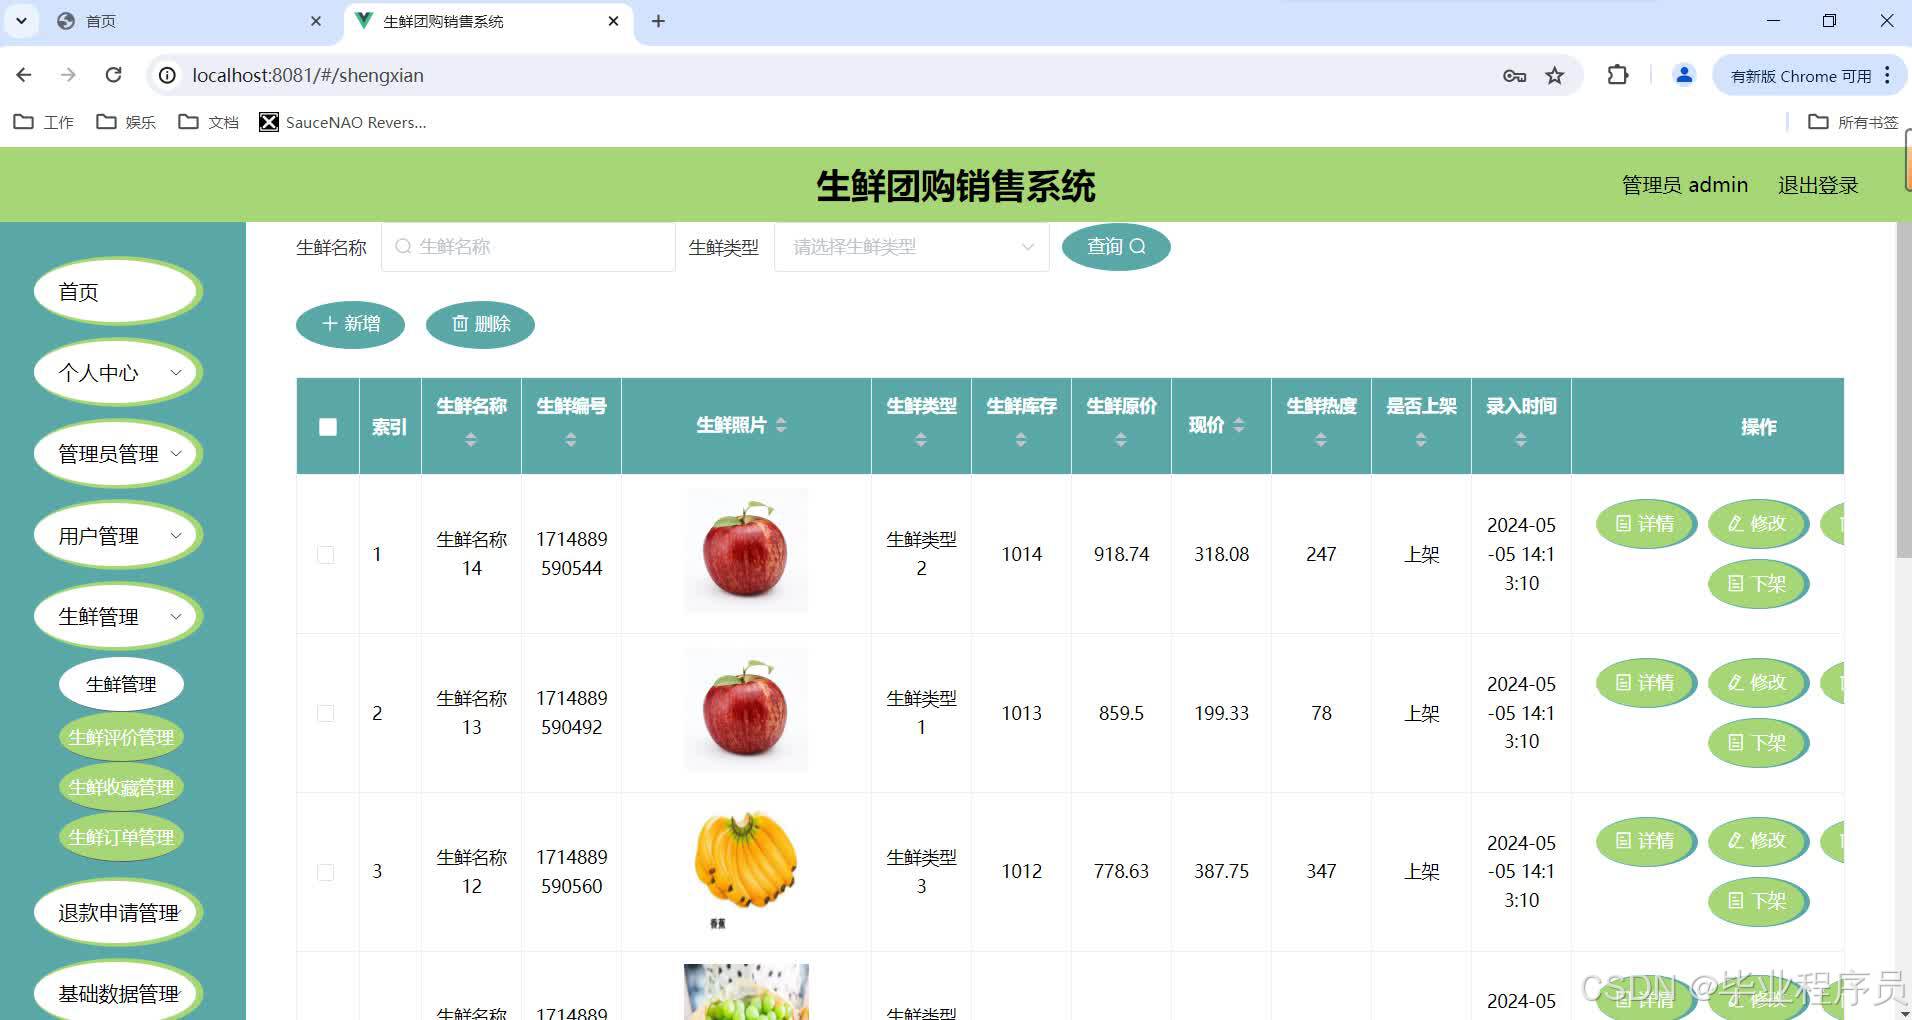Screen dimensions: 1912x1020
Task: Open the SauceNAO bookmark icon
Action: click(268, 122)
